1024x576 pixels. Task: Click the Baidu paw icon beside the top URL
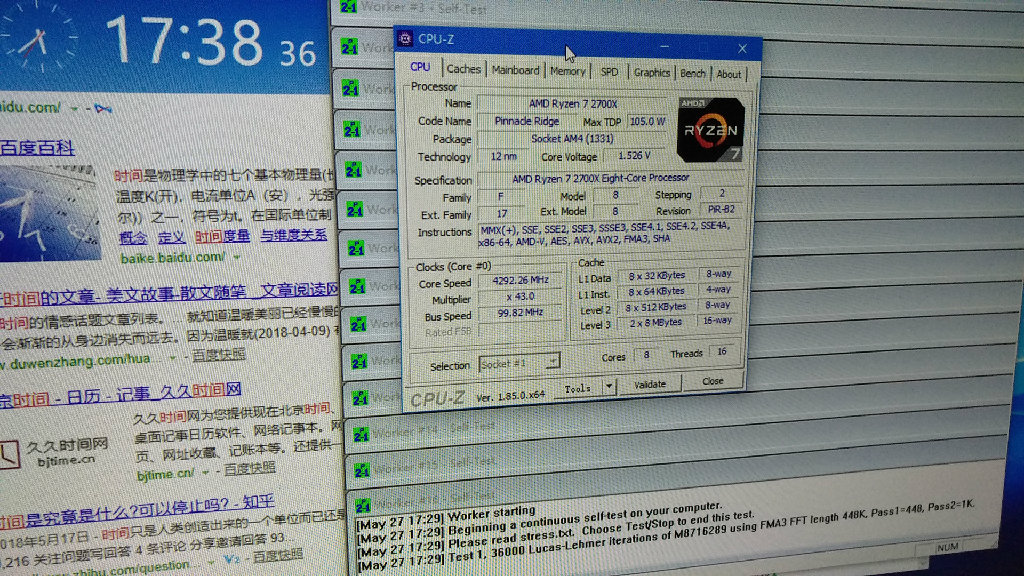tap(103, 108)
